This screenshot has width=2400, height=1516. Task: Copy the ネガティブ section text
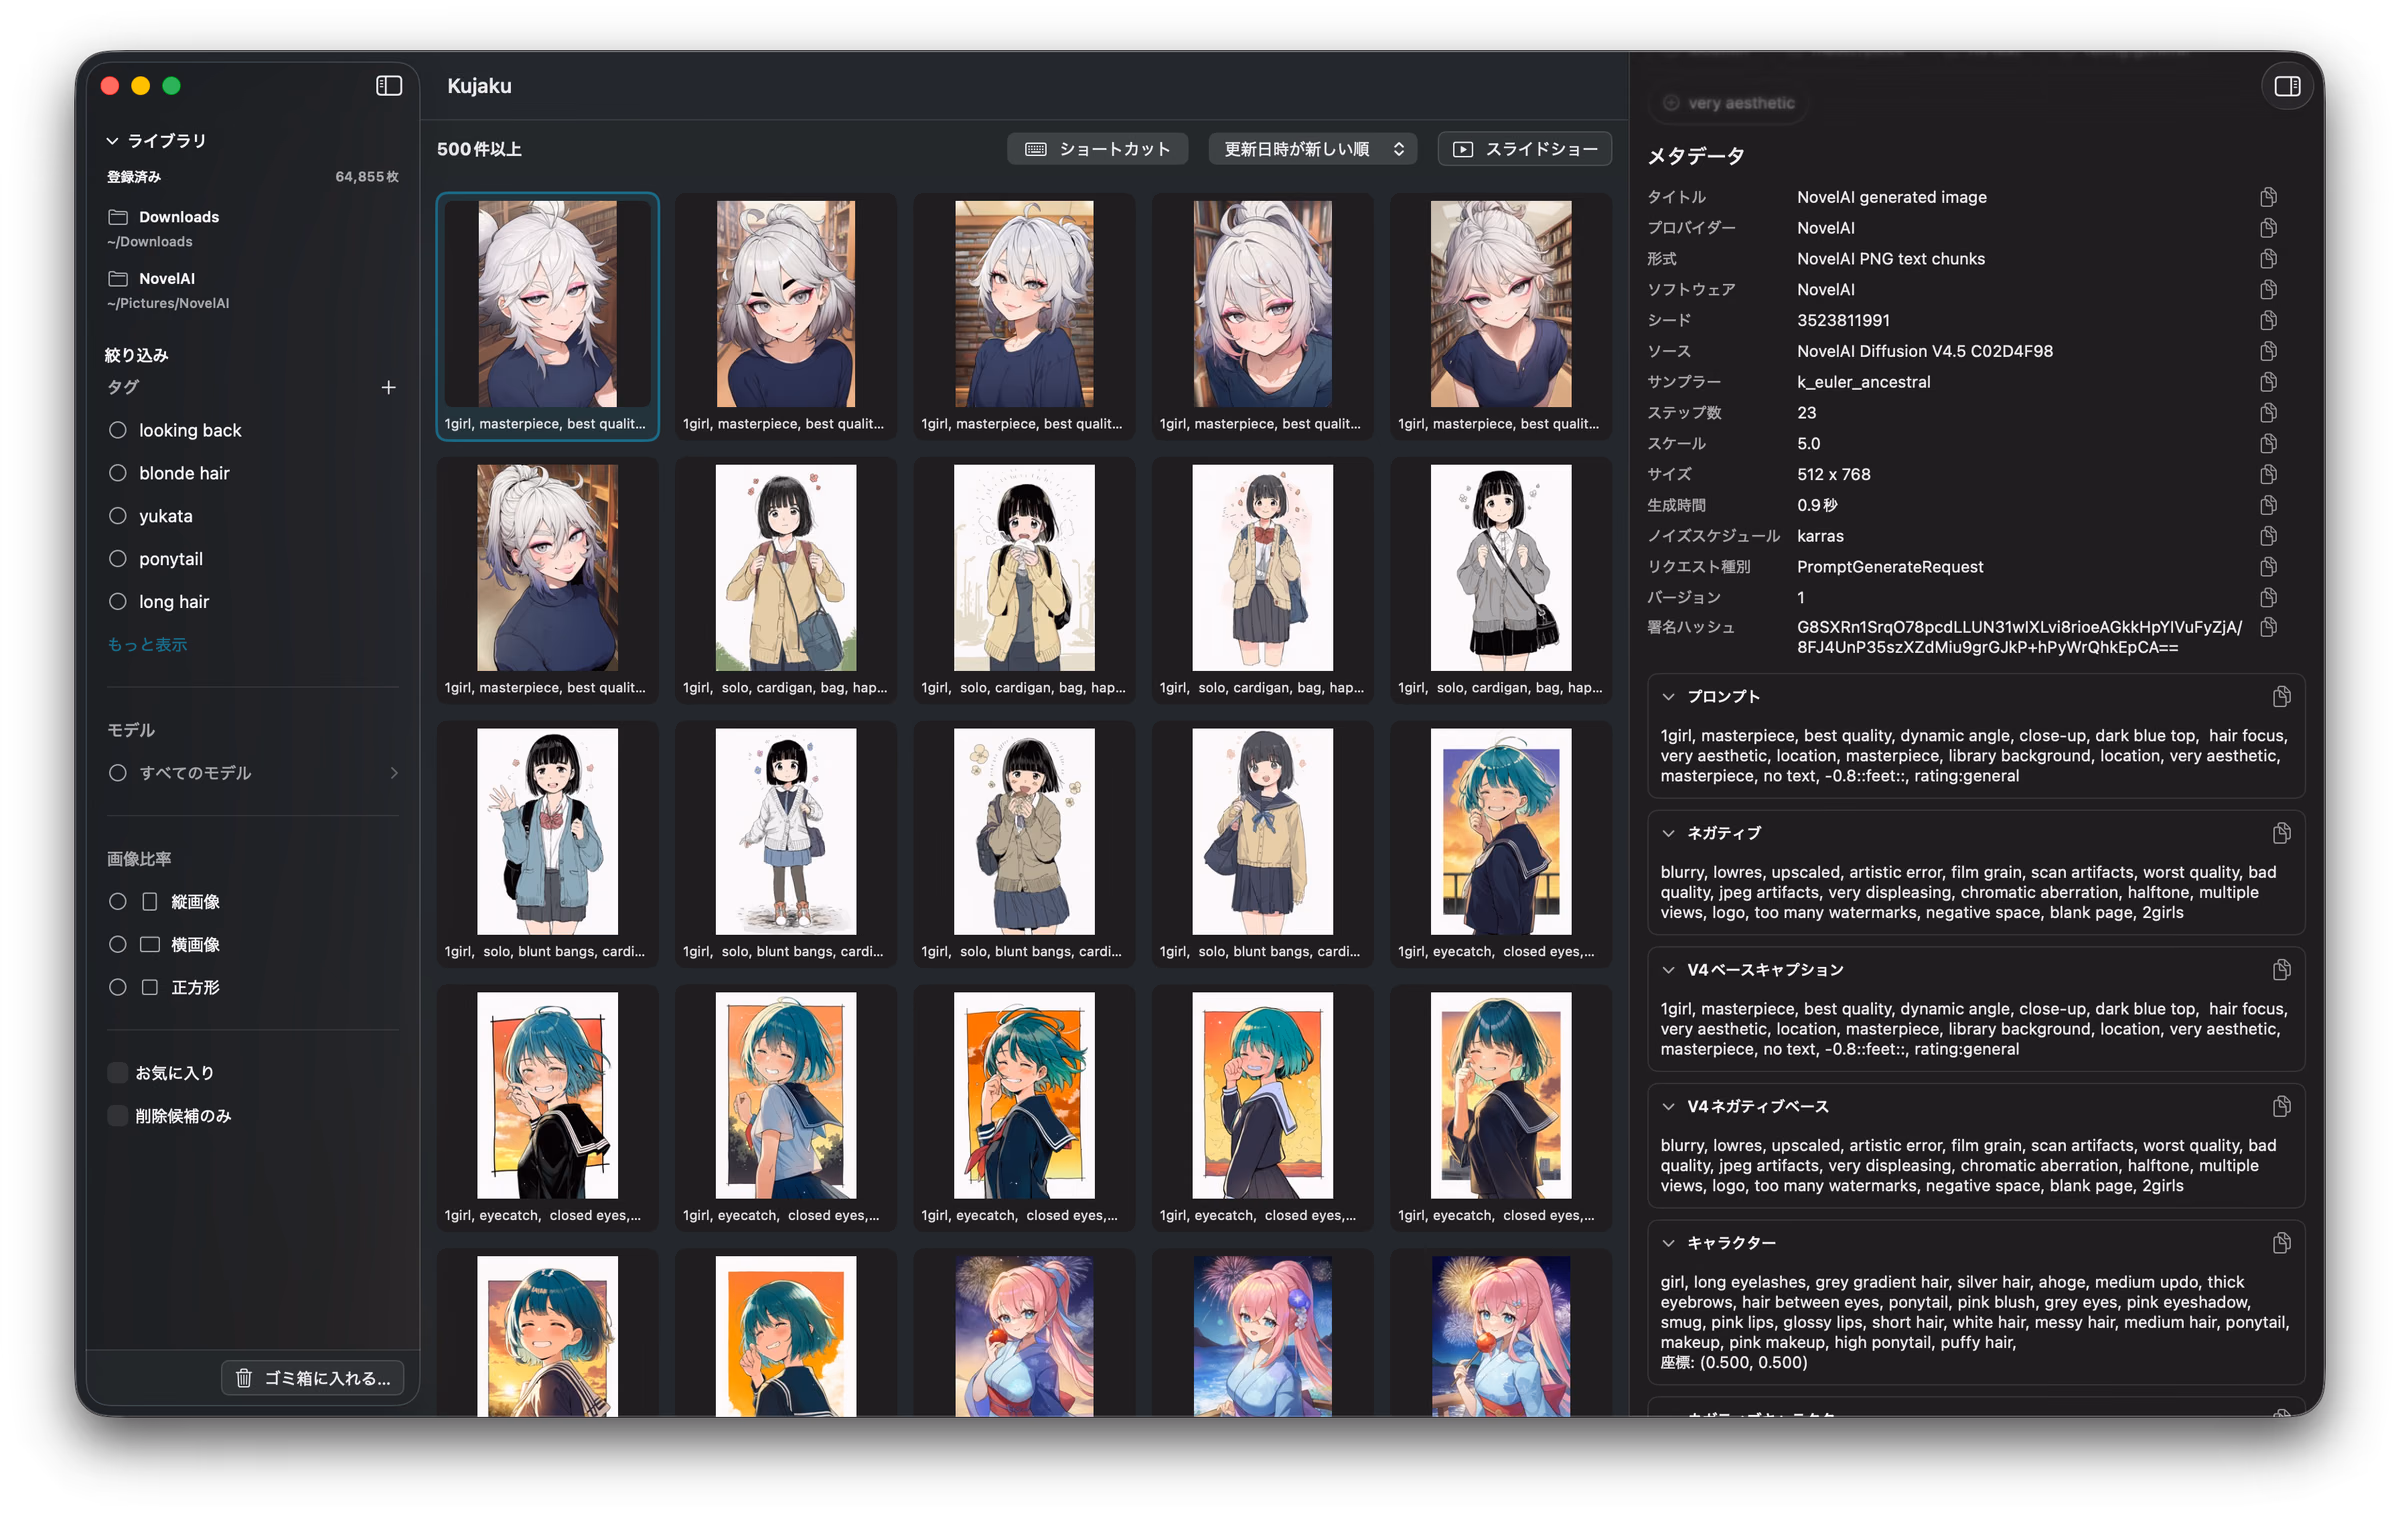point(2281,833)
